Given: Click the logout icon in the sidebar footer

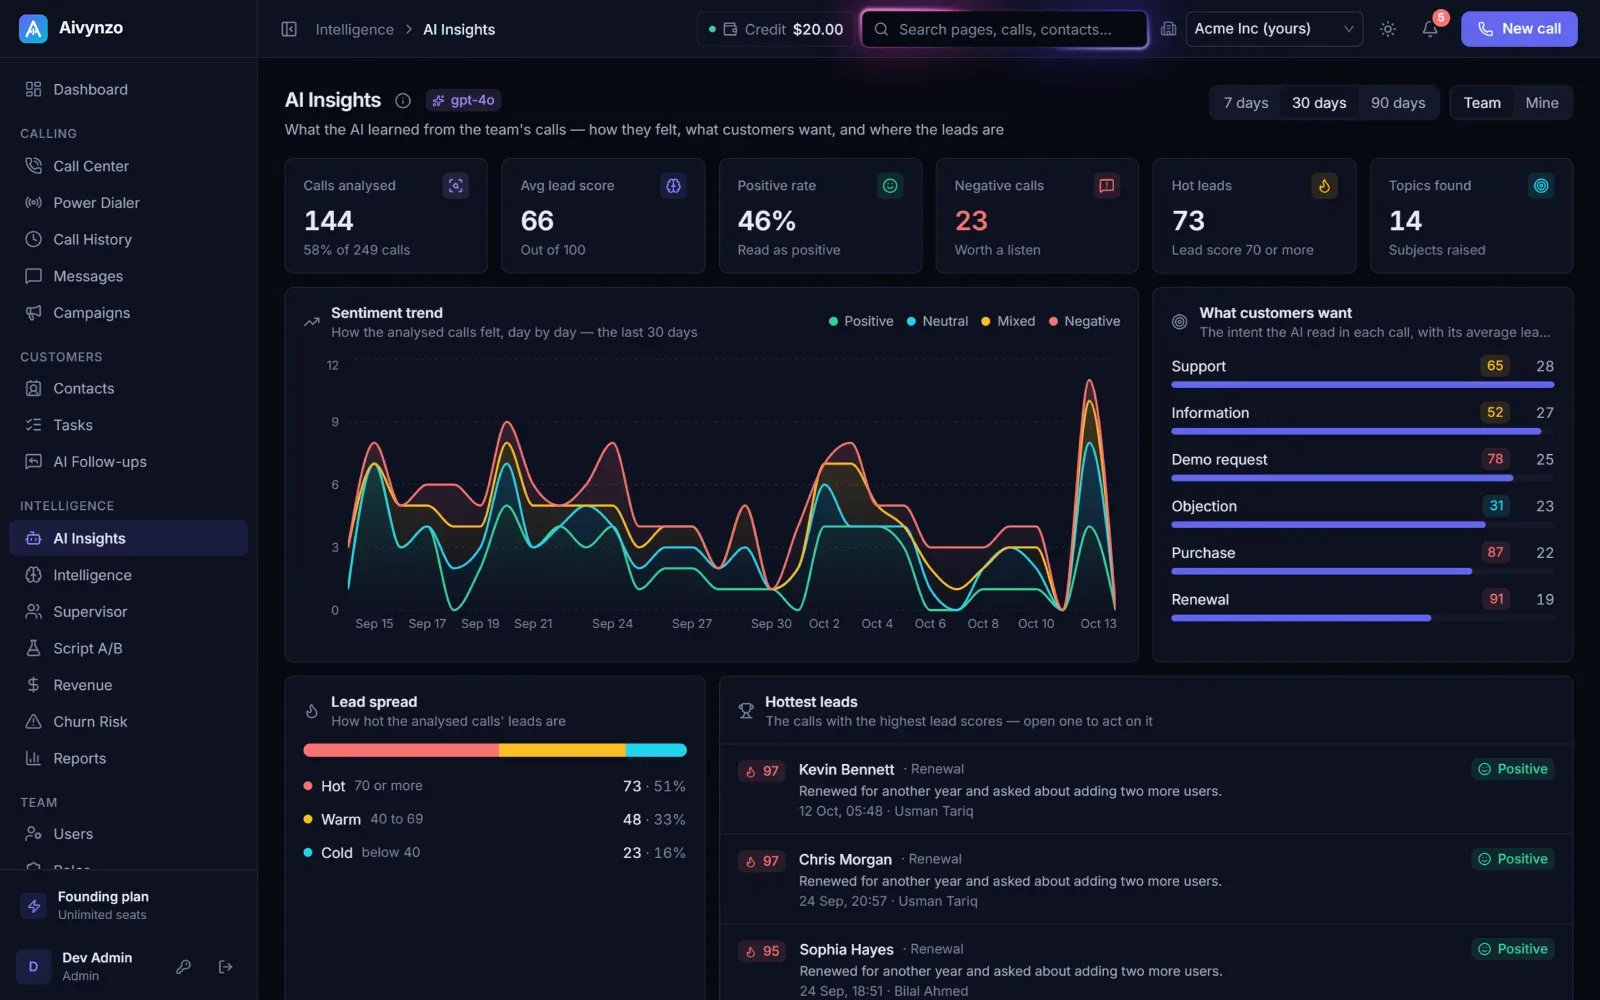Looking at the screenshot, I should tap(226, 966).
